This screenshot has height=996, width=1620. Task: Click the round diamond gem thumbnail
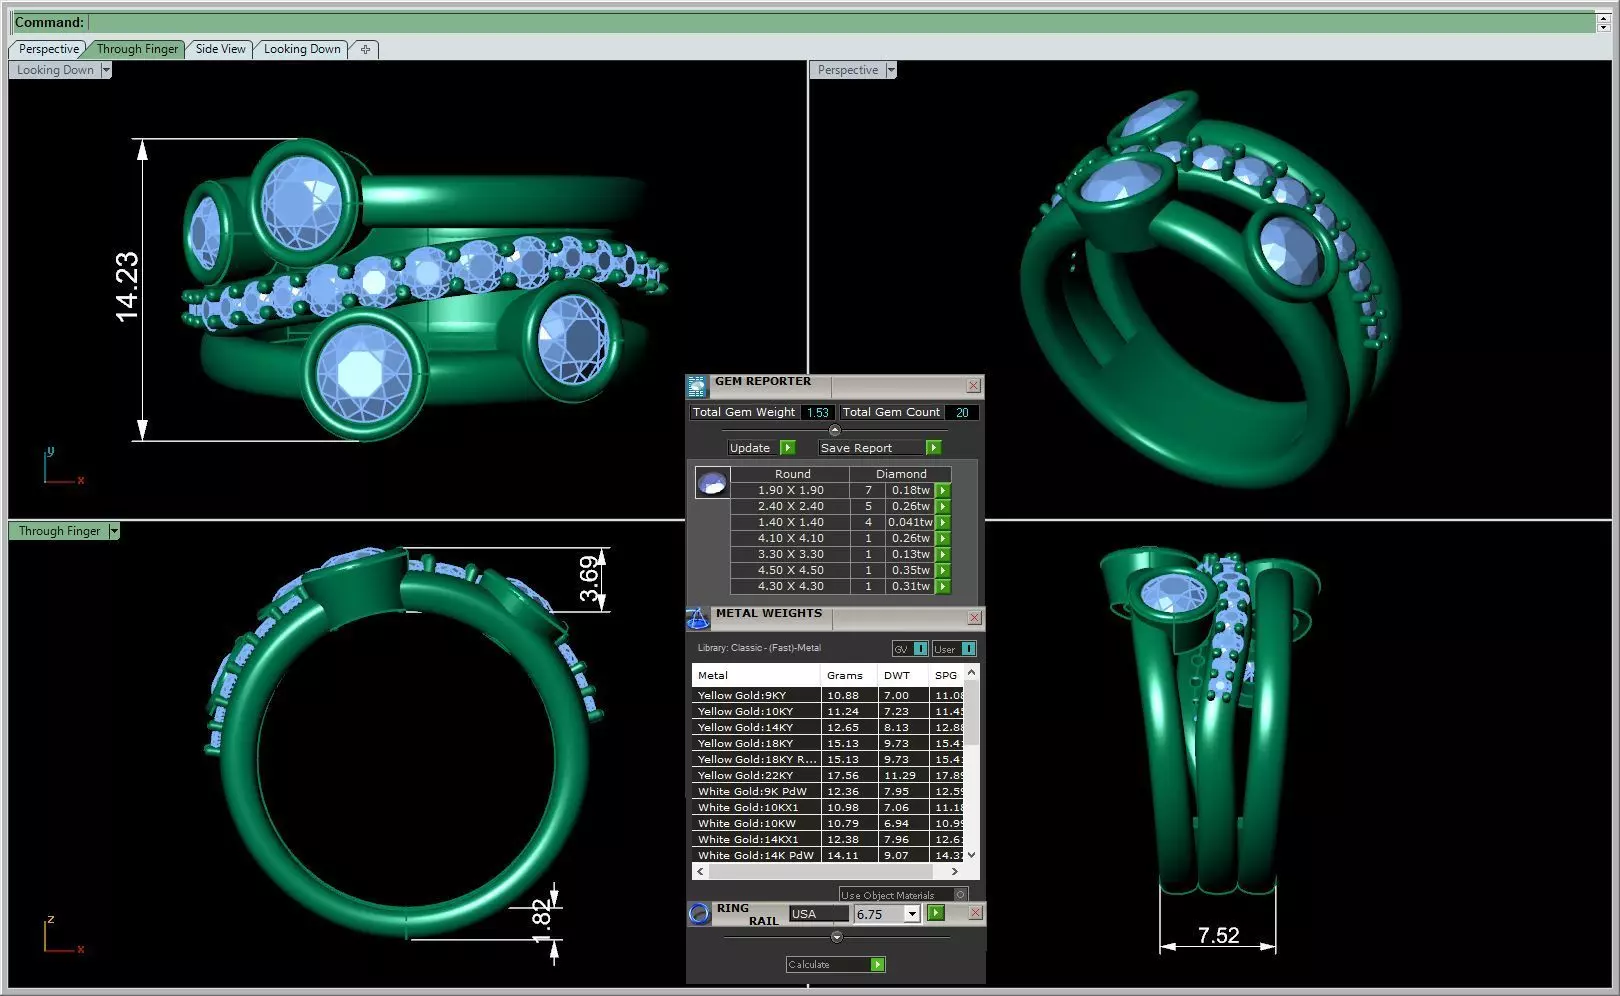point(712,483)
